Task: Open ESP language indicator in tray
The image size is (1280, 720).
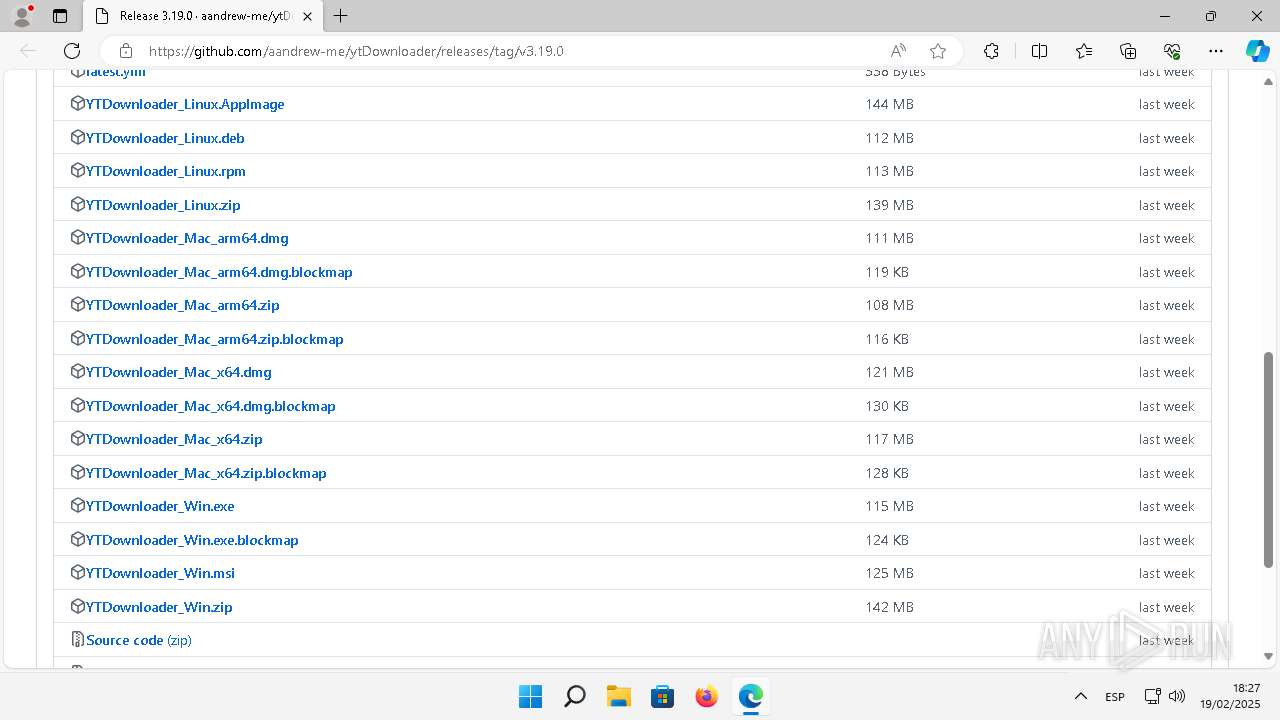Action: click(1115, 696)
